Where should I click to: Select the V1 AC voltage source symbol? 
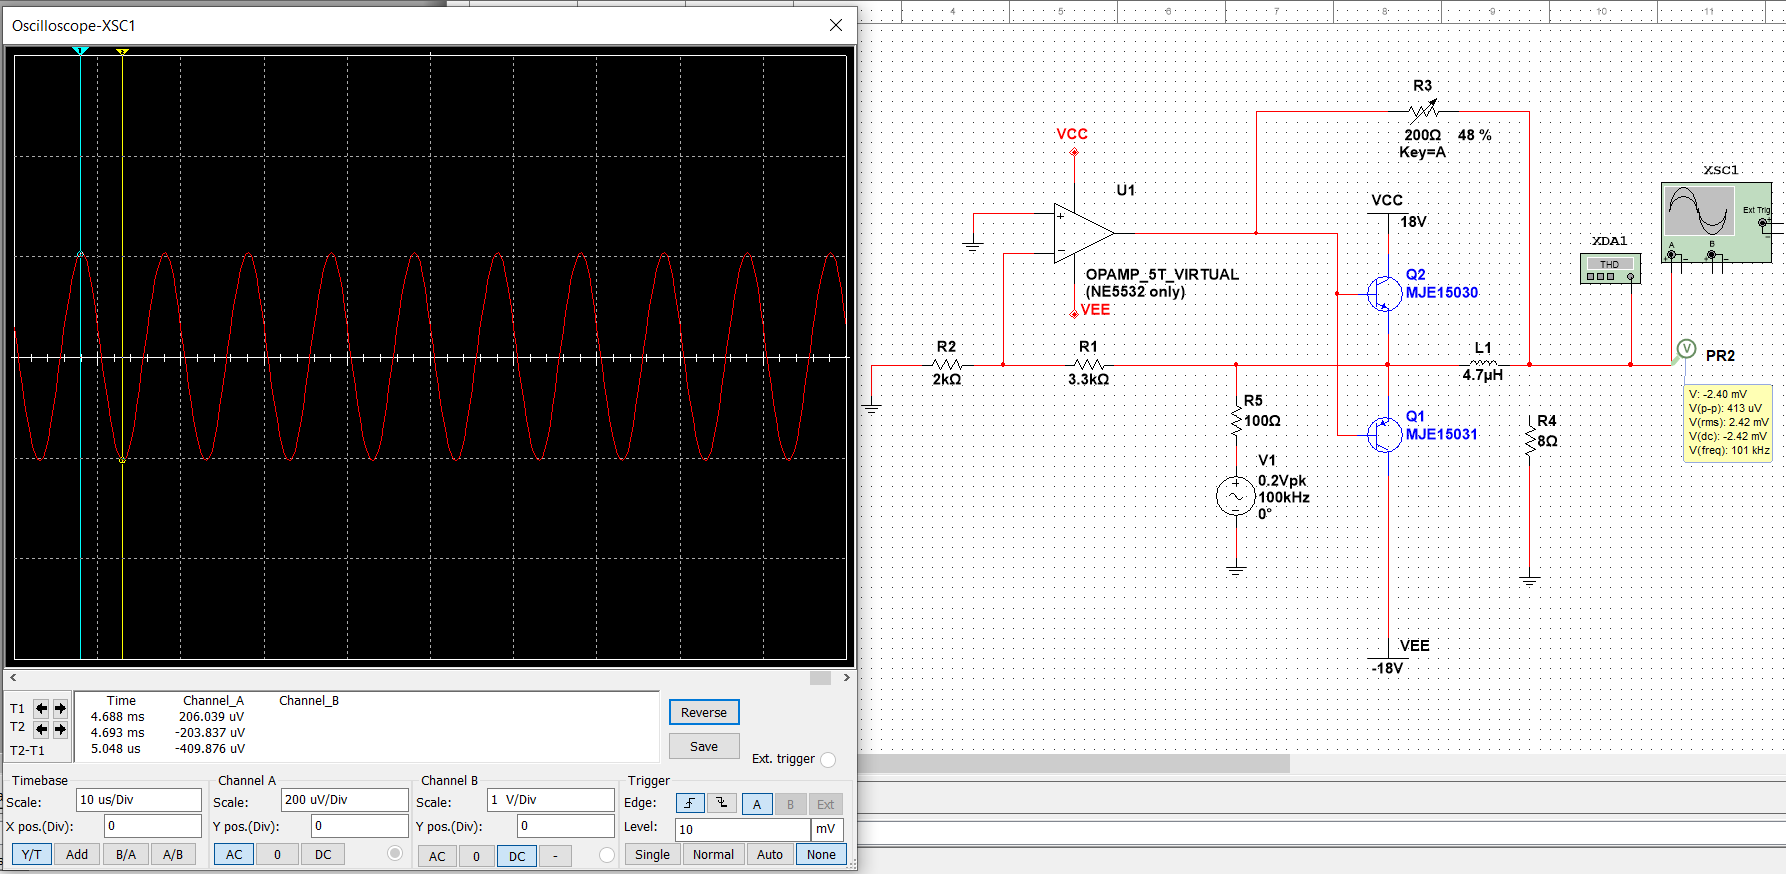coord(1236,496)
